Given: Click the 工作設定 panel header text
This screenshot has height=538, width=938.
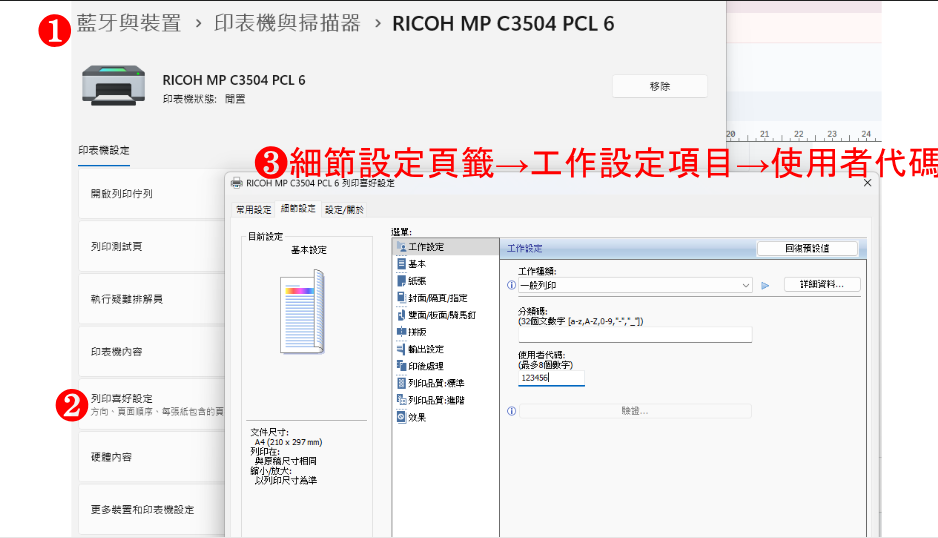Looking at the screenshot, I should [x=525, y=248].
